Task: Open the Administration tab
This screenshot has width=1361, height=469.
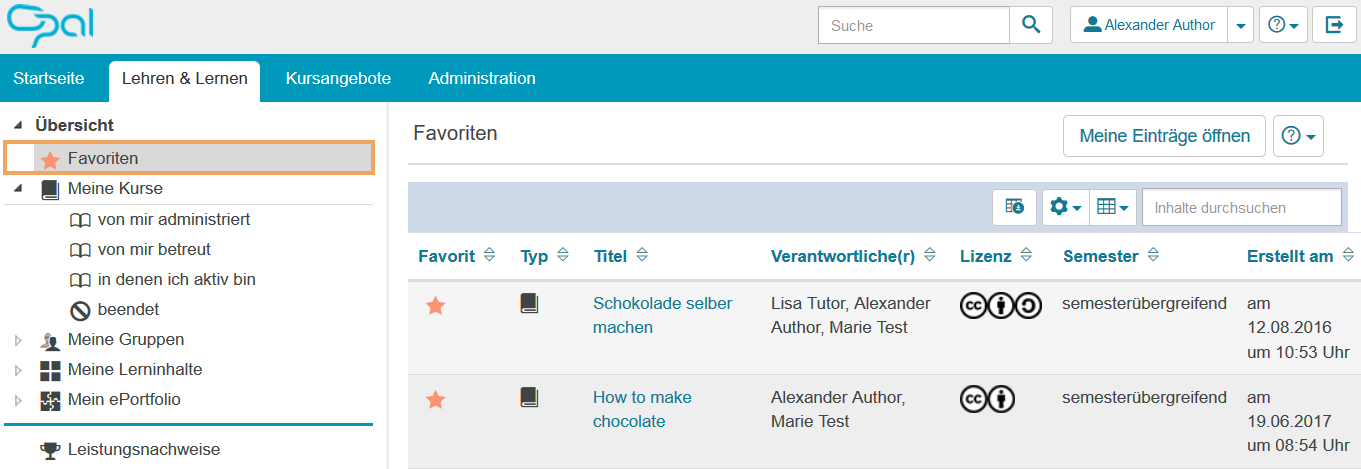Action: (x=482, y=78)
